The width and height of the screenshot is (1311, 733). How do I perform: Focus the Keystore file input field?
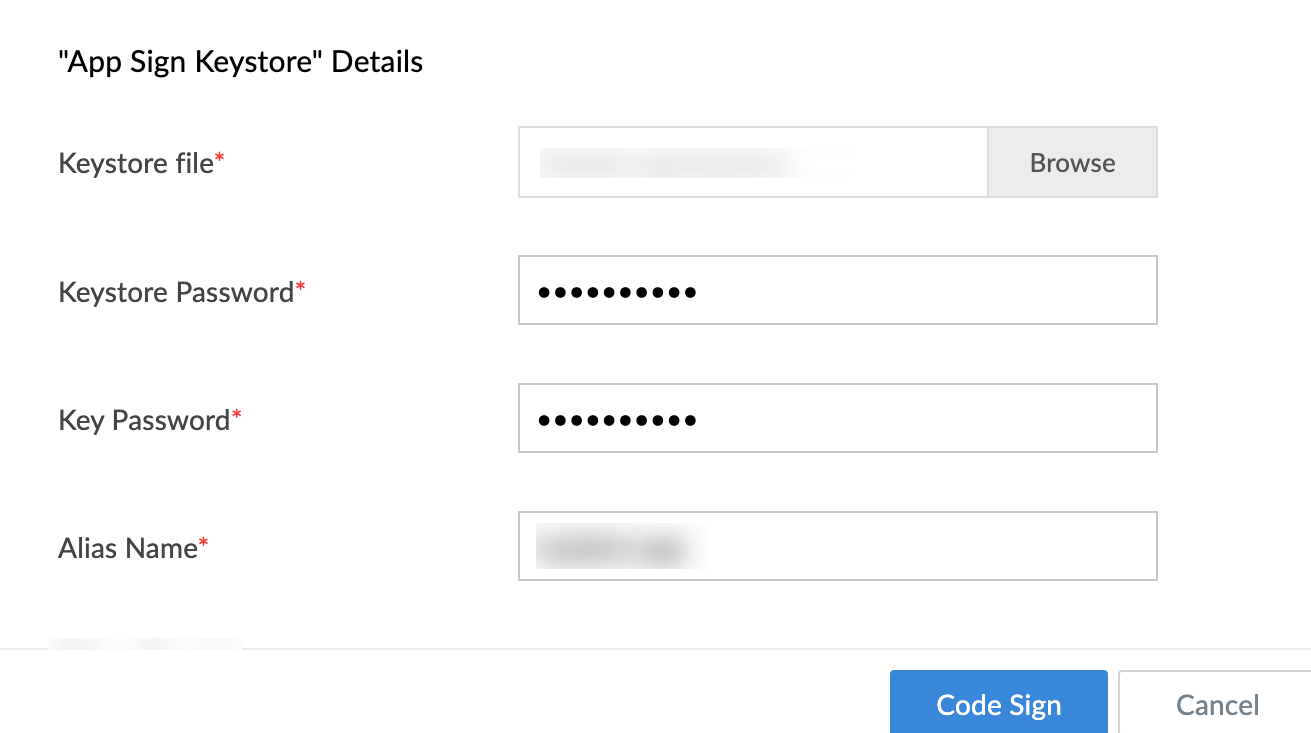pos(752,162)
